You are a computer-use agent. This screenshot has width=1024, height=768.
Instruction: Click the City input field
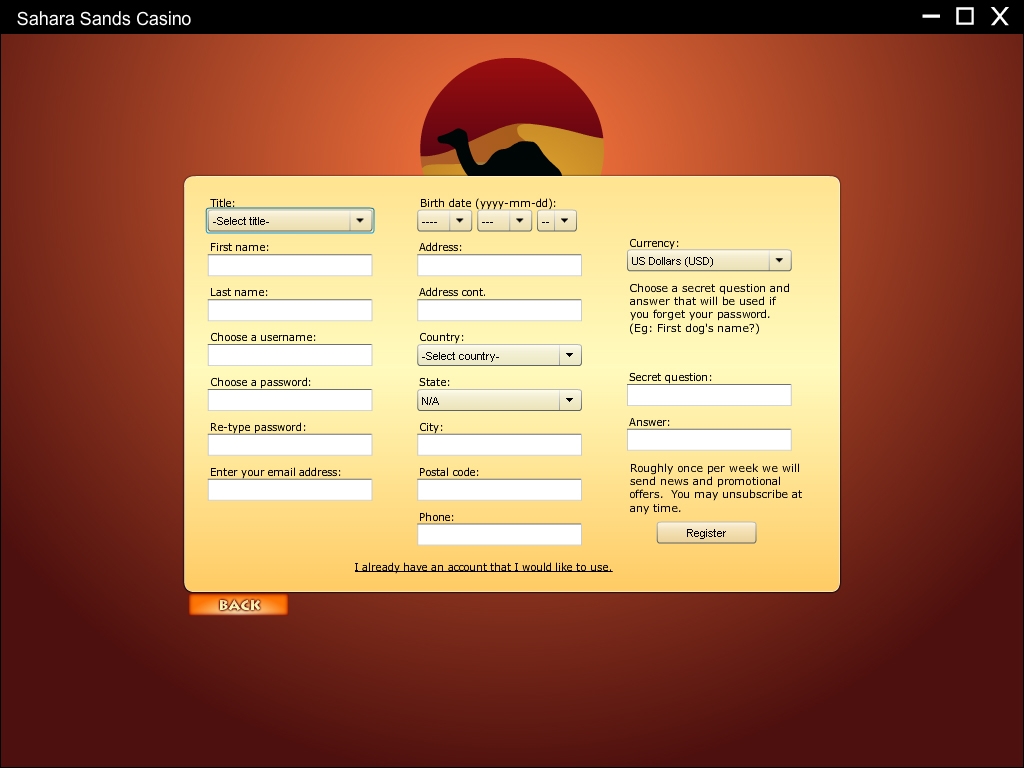[499, 445]
